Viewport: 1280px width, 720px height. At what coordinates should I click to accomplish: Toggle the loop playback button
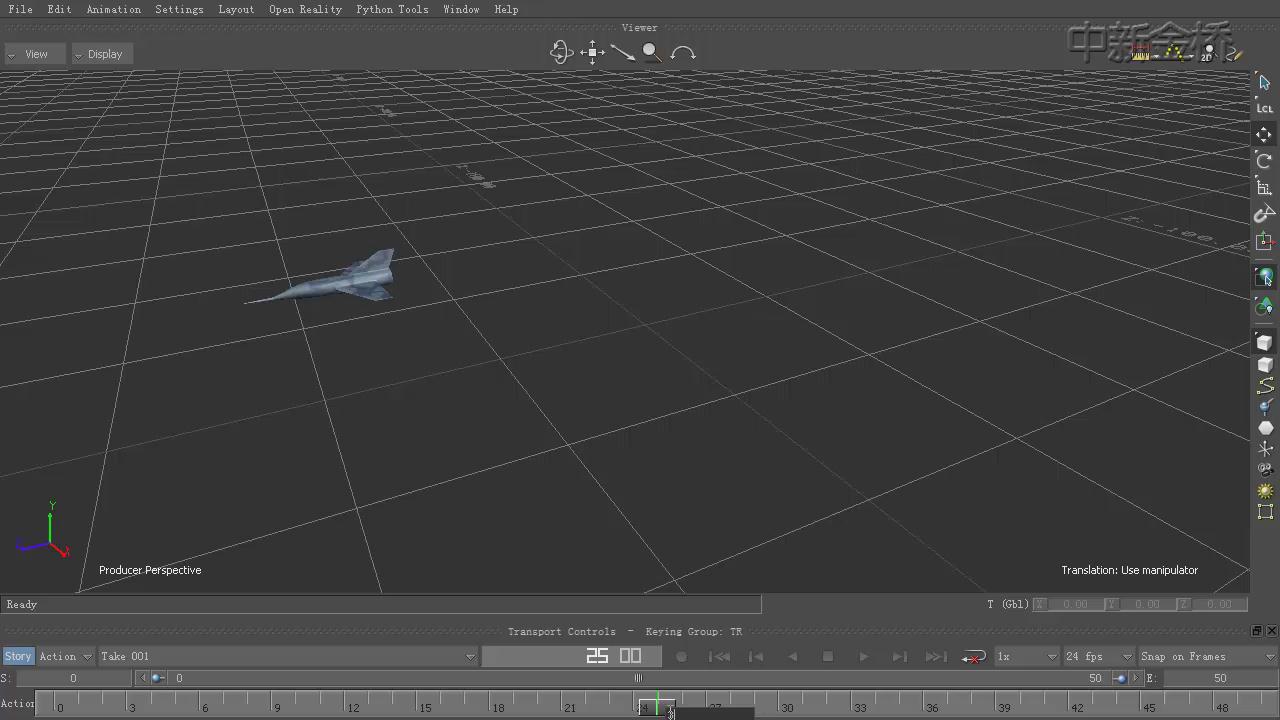[x=974, y=656]
